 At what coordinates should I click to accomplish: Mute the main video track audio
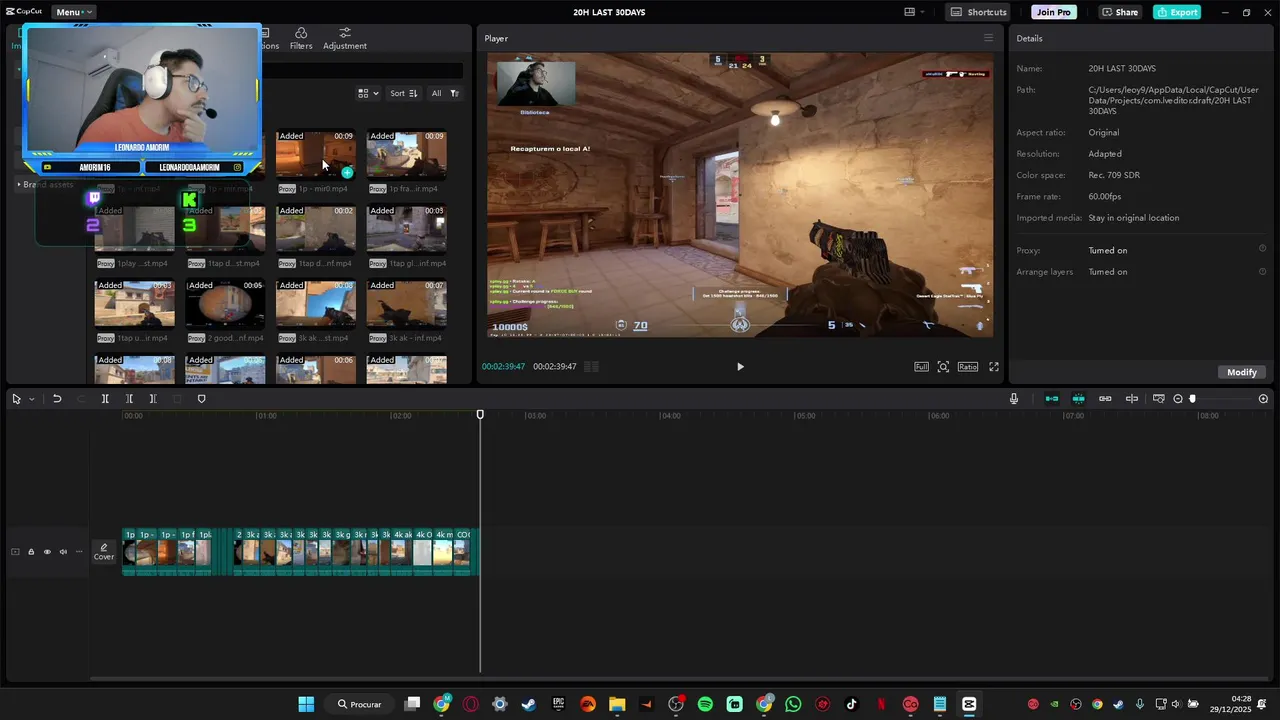pos(63,552)
